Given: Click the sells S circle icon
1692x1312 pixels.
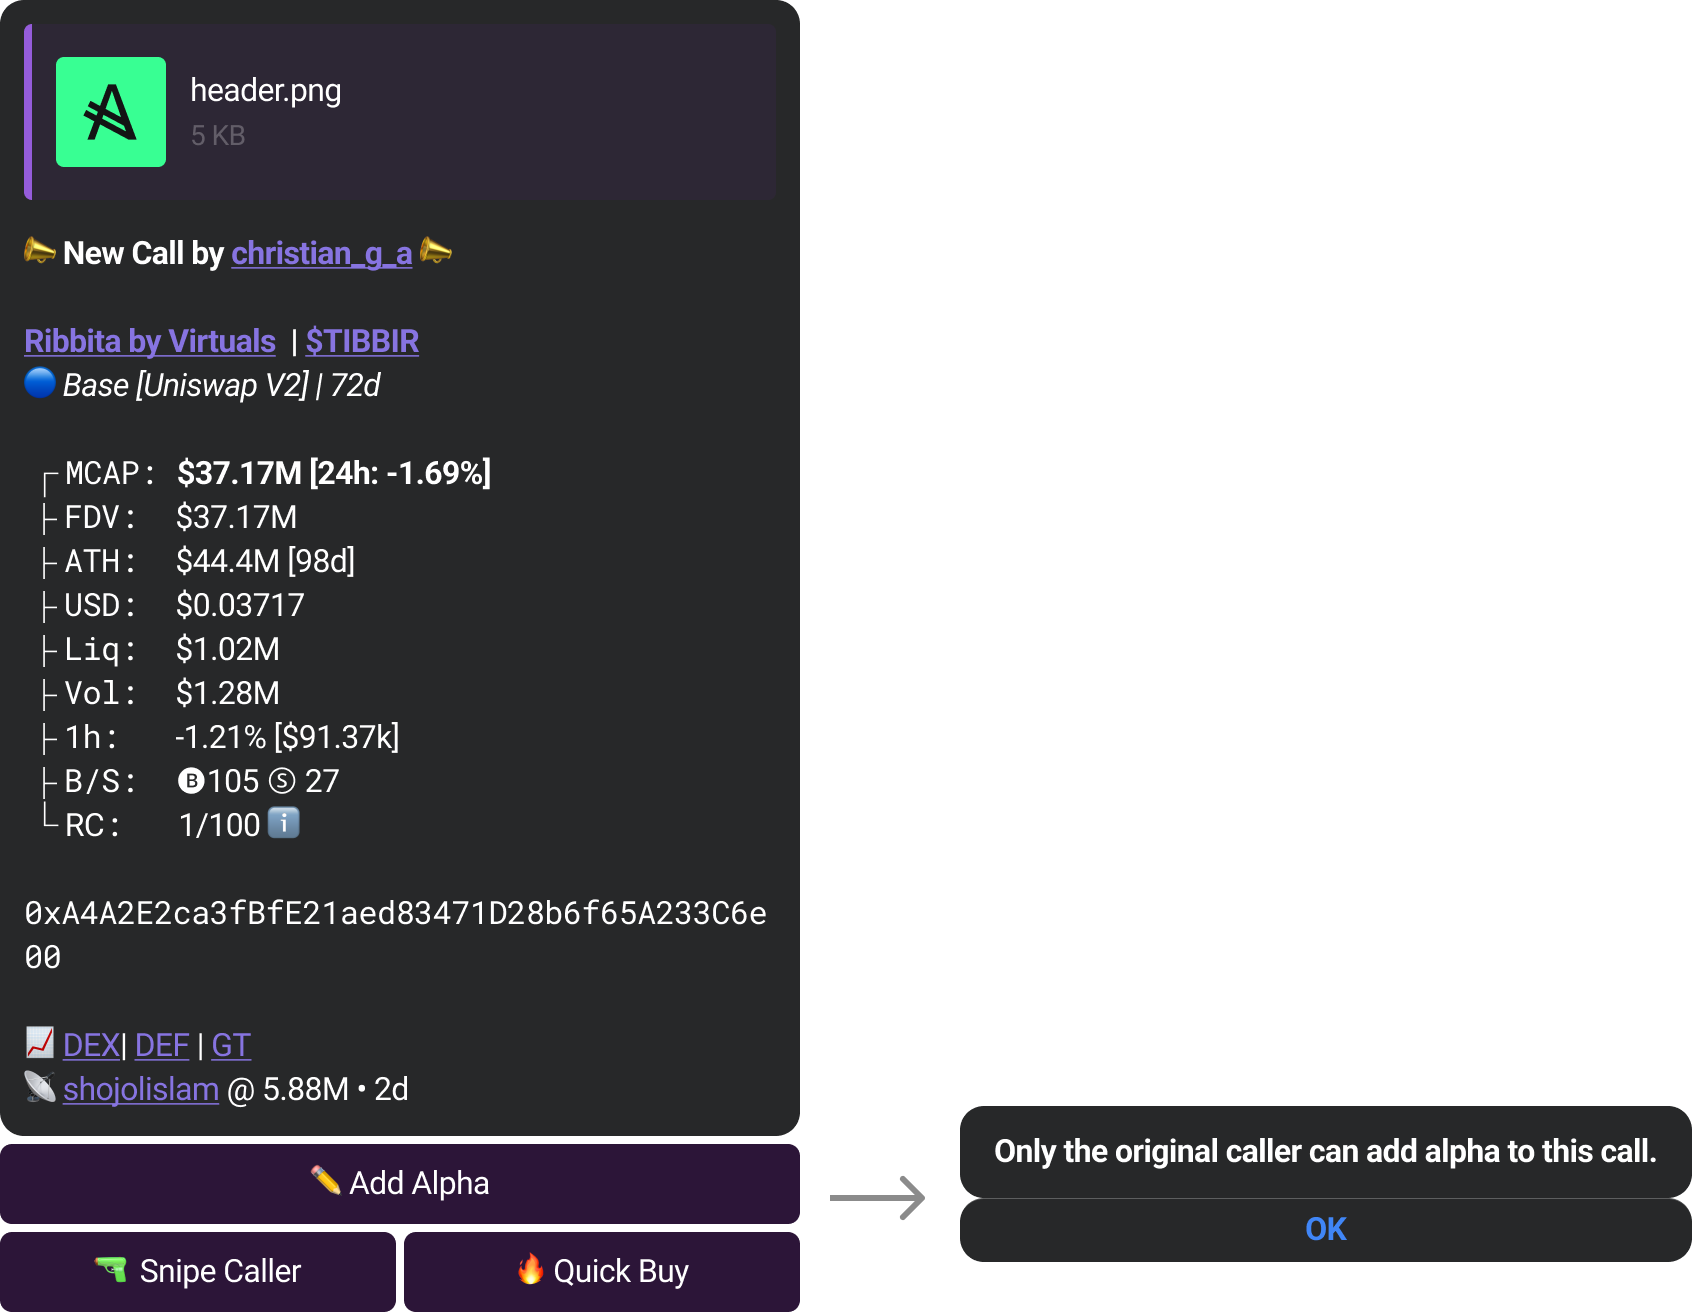Looking at the screenshot, I should 283,781.
